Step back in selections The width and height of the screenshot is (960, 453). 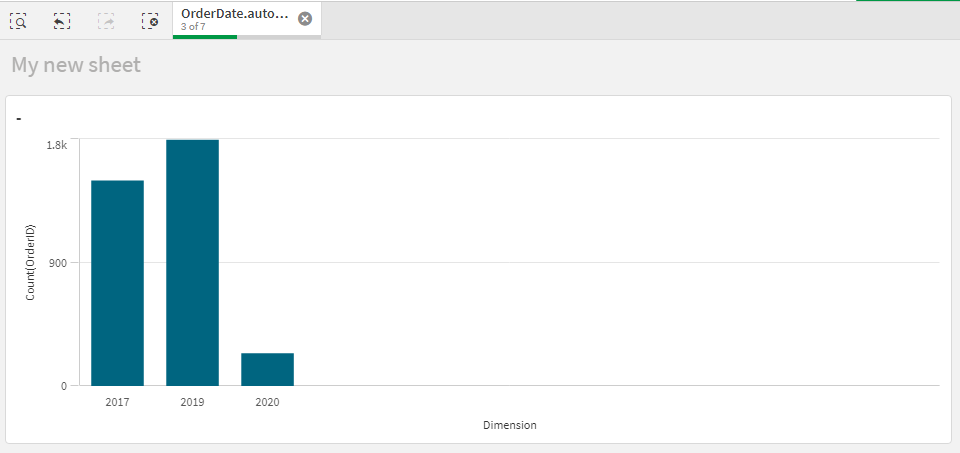coord(62,20)
